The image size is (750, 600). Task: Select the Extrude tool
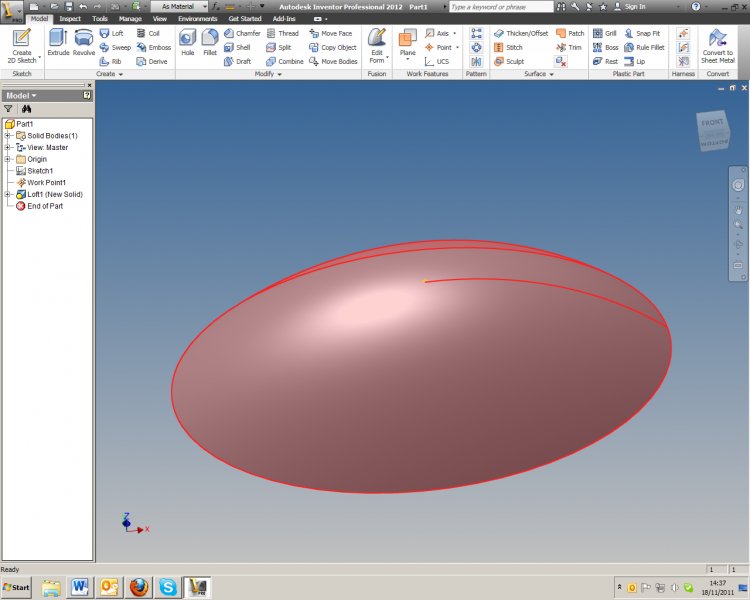tap(58, 44)
